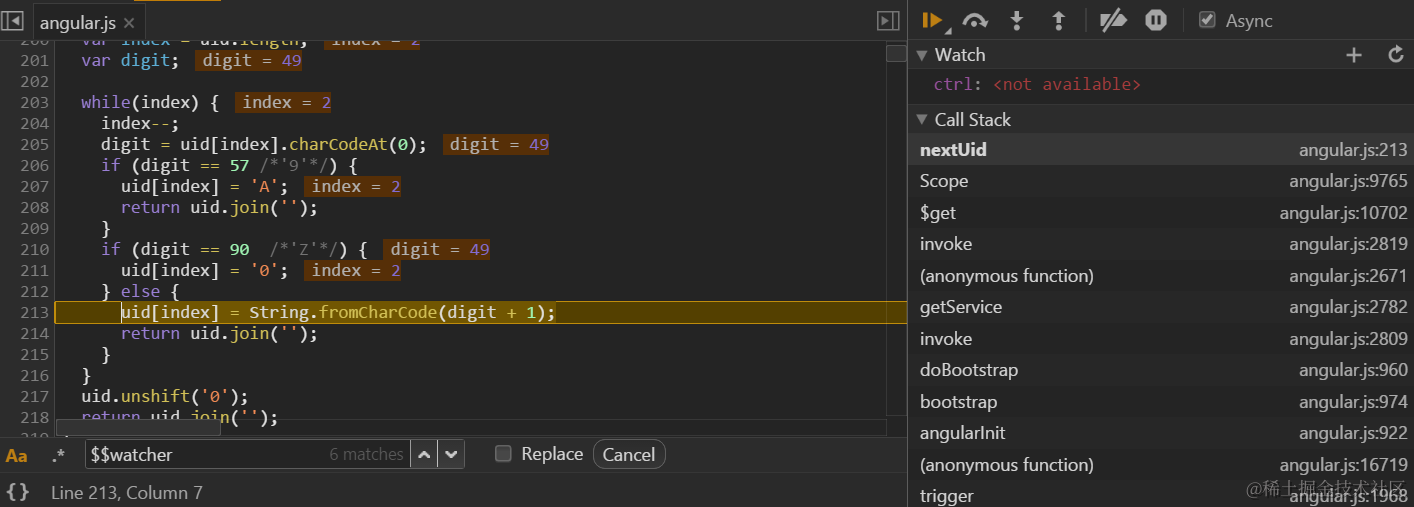The width and height of the screenshot is (1414, 507).
Task: Hide the debugger sidebar panel
Action: pos(887,20)
